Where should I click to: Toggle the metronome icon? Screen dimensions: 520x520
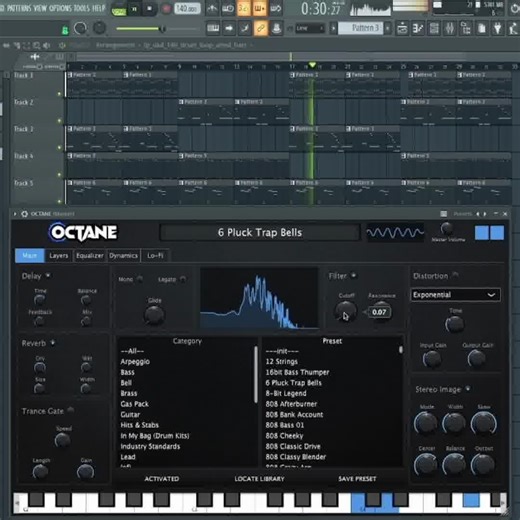pos(212,8)
